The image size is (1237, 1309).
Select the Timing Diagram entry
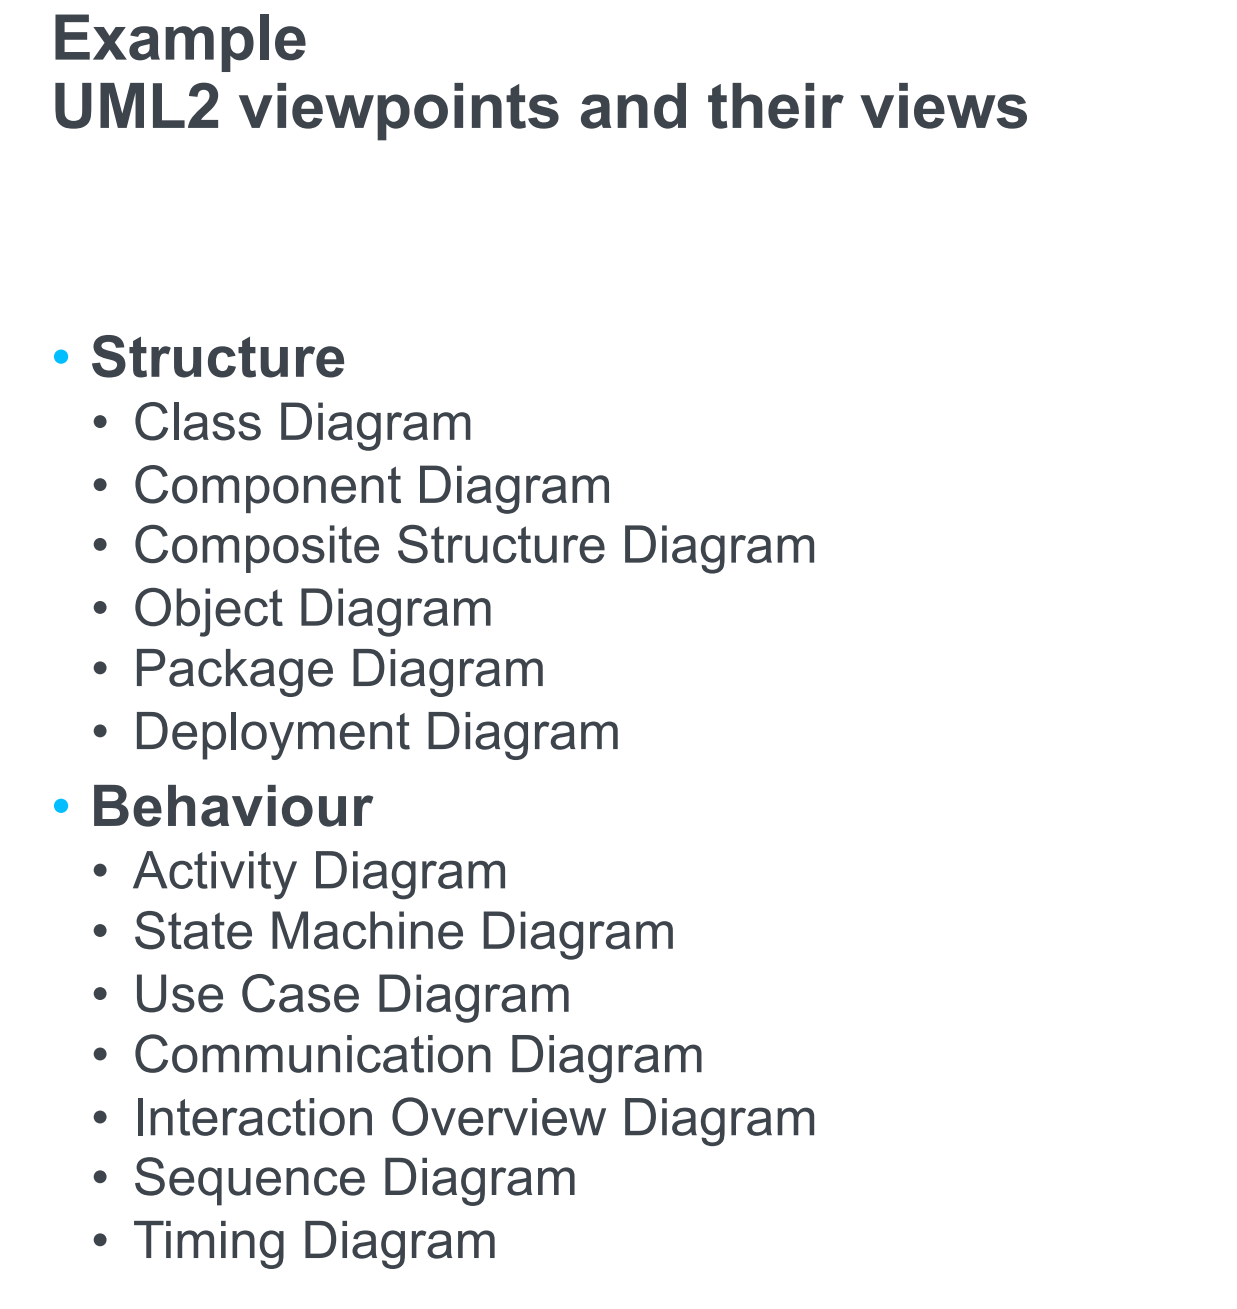coord(315,1241)
